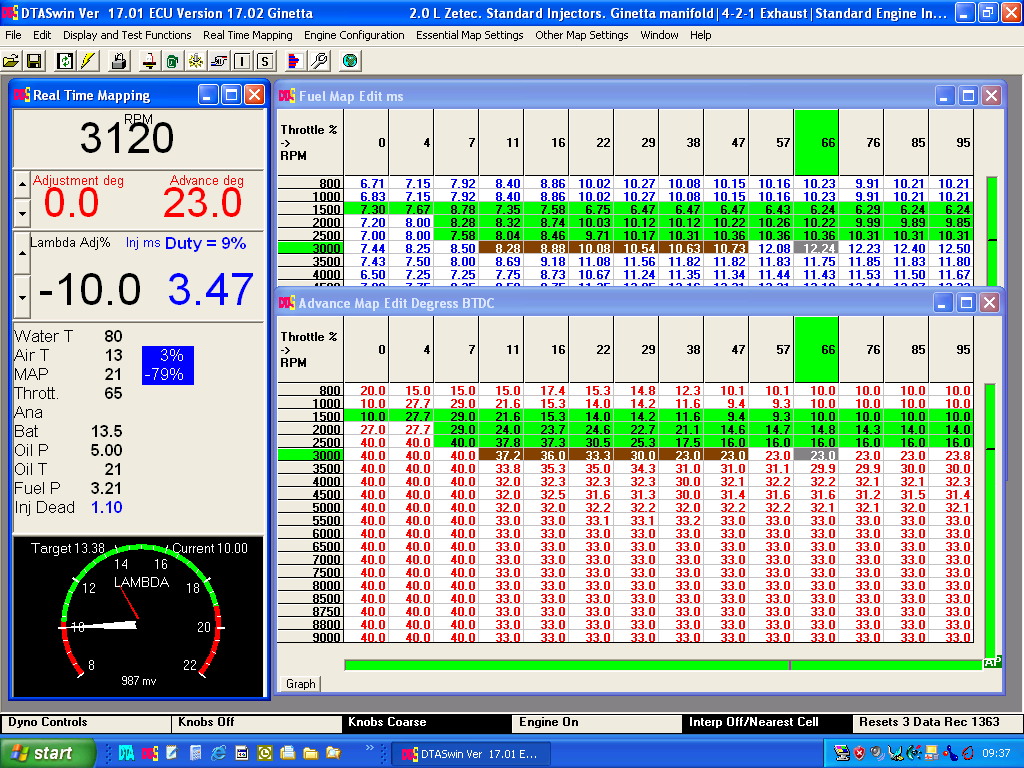Click the toolbar button labeled I
Screen dimensions: 1024x768
click(x=242, y=61)
